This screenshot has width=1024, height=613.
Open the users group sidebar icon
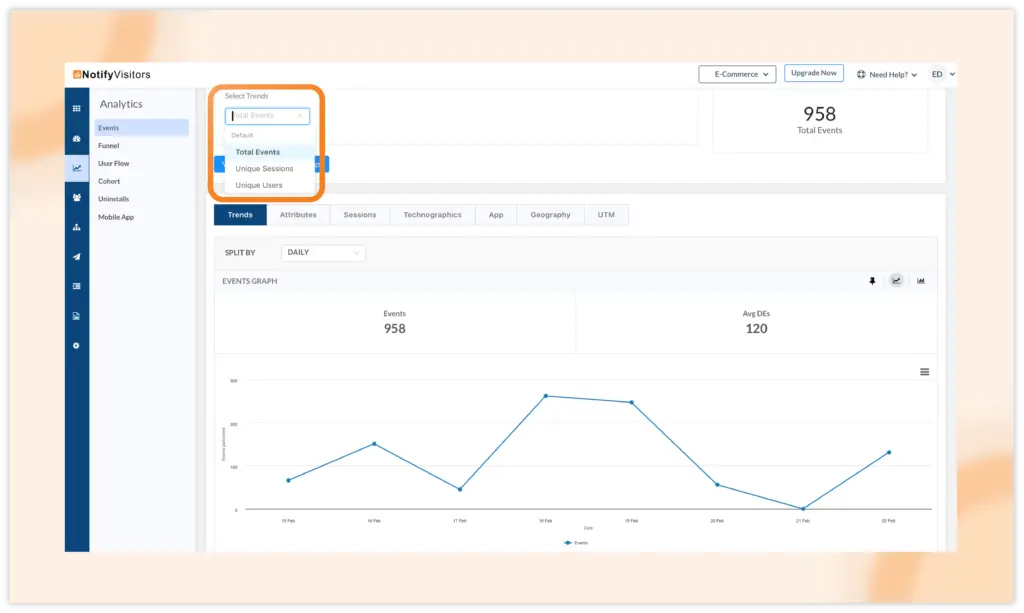tap(77, 198)
